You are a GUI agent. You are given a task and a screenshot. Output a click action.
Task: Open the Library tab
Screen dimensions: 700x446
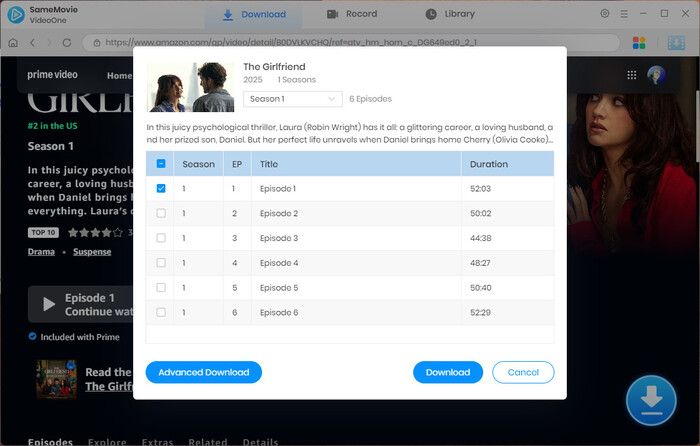450,15
